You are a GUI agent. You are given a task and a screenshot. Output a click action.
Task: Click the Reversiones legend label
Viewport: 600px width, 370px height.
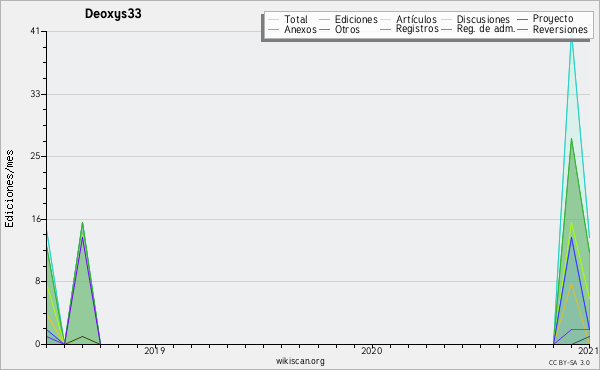point(560,29)
